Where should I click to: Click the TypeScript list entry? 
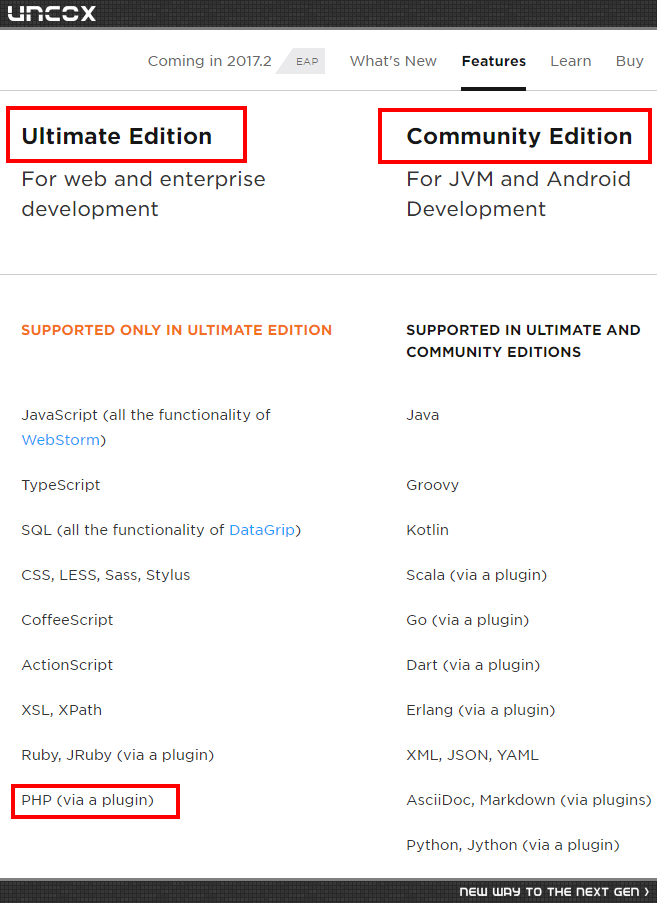[60, 485]
